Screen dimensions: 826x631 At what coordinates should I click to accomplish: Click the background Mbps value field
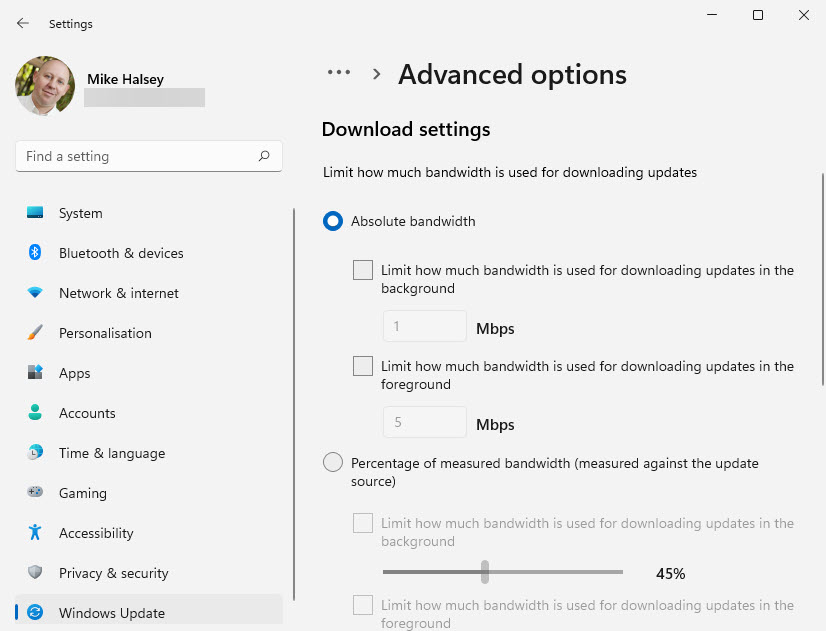click(424, 327)
